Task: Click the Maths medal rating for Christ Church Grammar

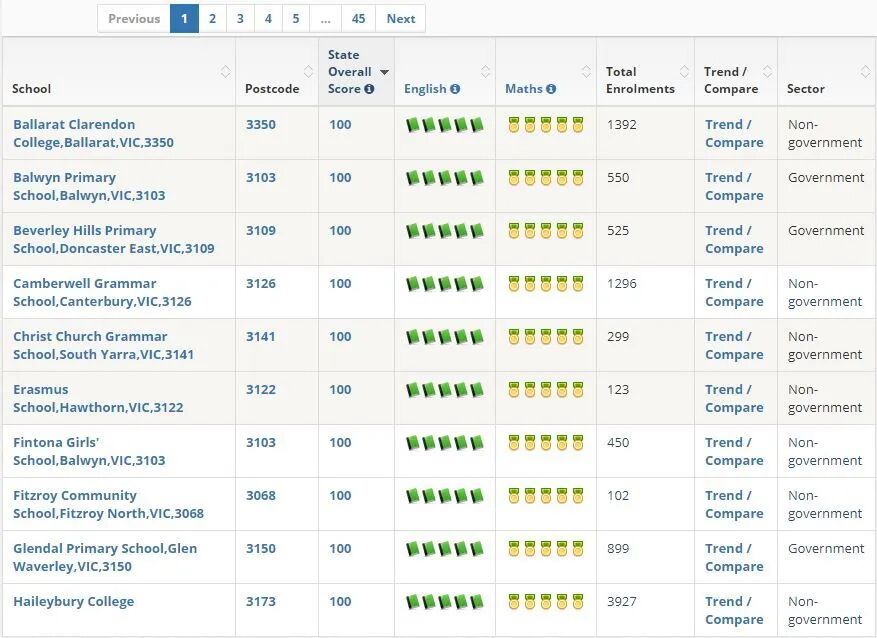Action: pyautogui.click(x=546, y=337)
